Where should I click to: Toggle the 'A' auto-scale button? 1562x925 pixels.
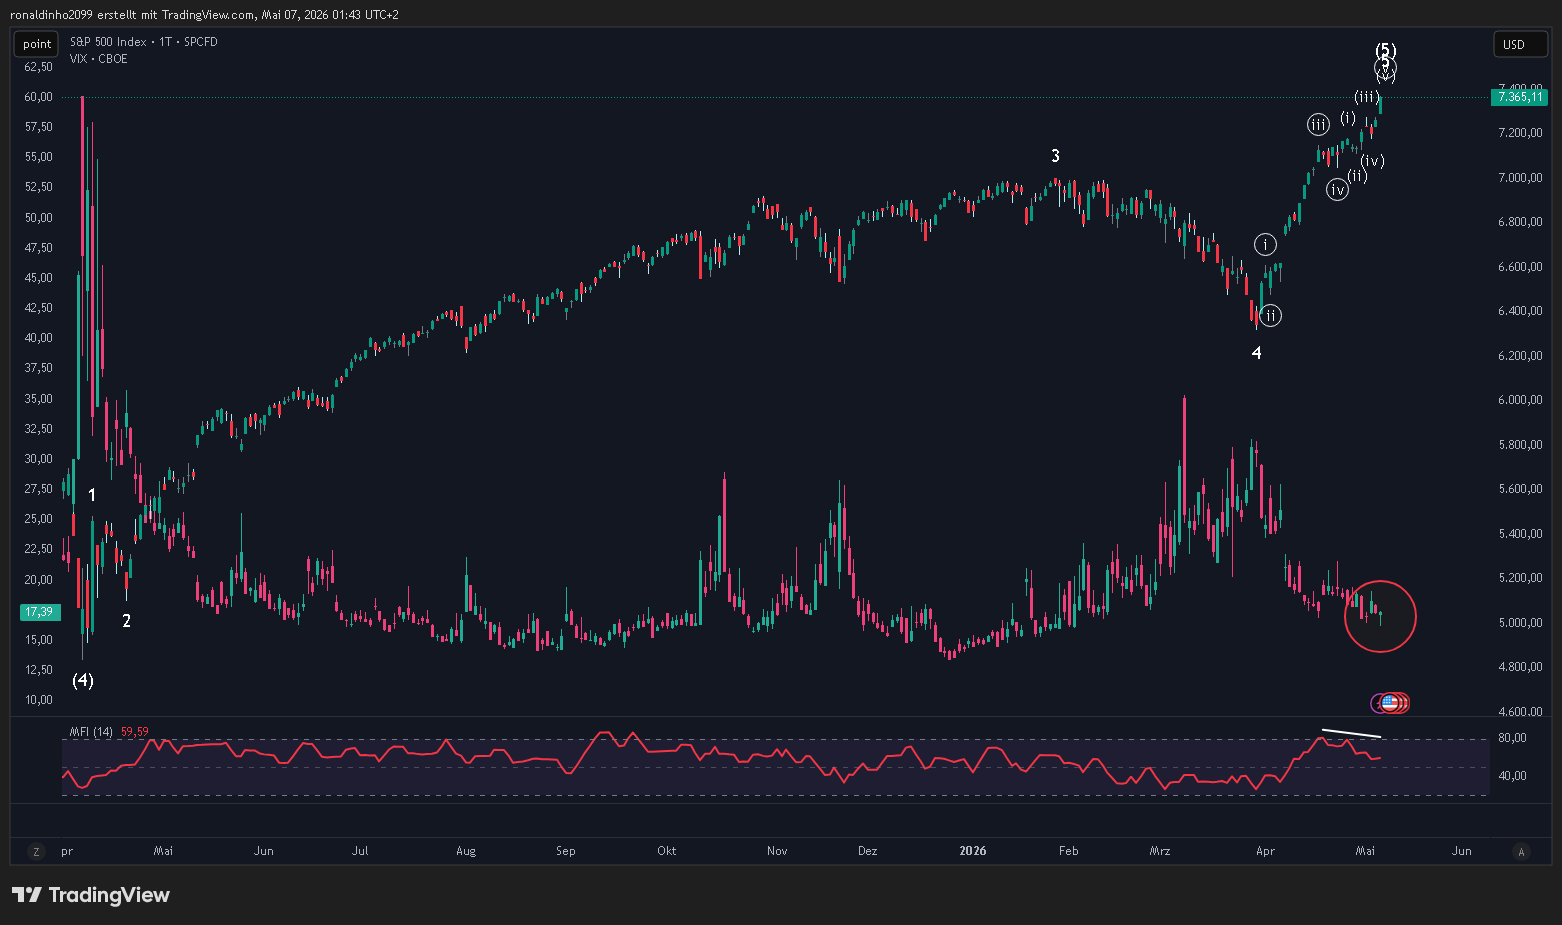[1522, 852]
